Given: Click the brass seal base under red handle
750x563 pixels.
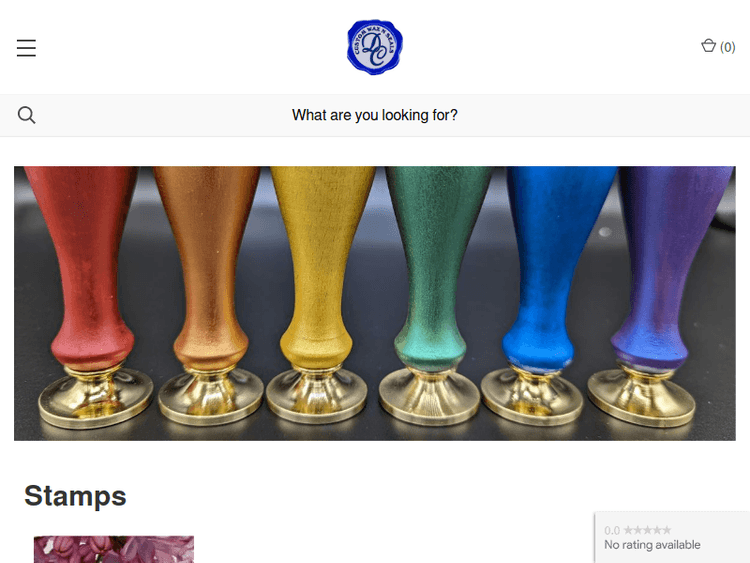Looking at the screenshot, I should [x=96, y=396].
